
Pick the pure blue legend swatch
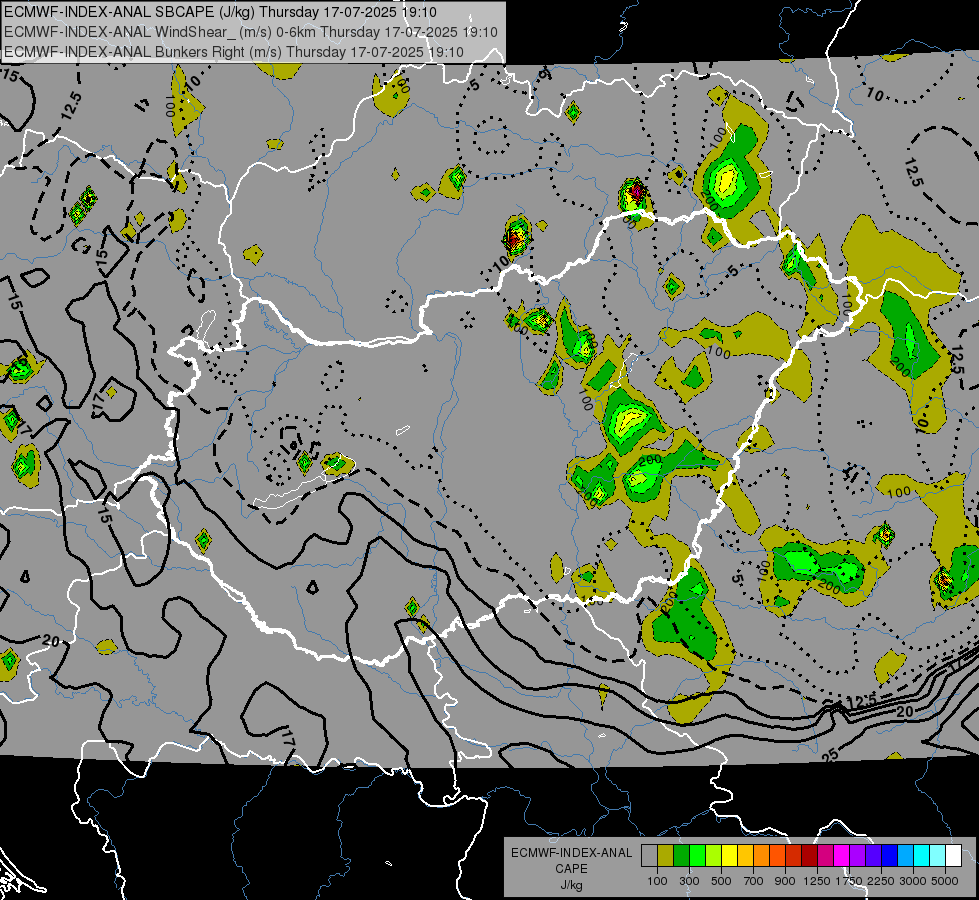tap(890, 856)
